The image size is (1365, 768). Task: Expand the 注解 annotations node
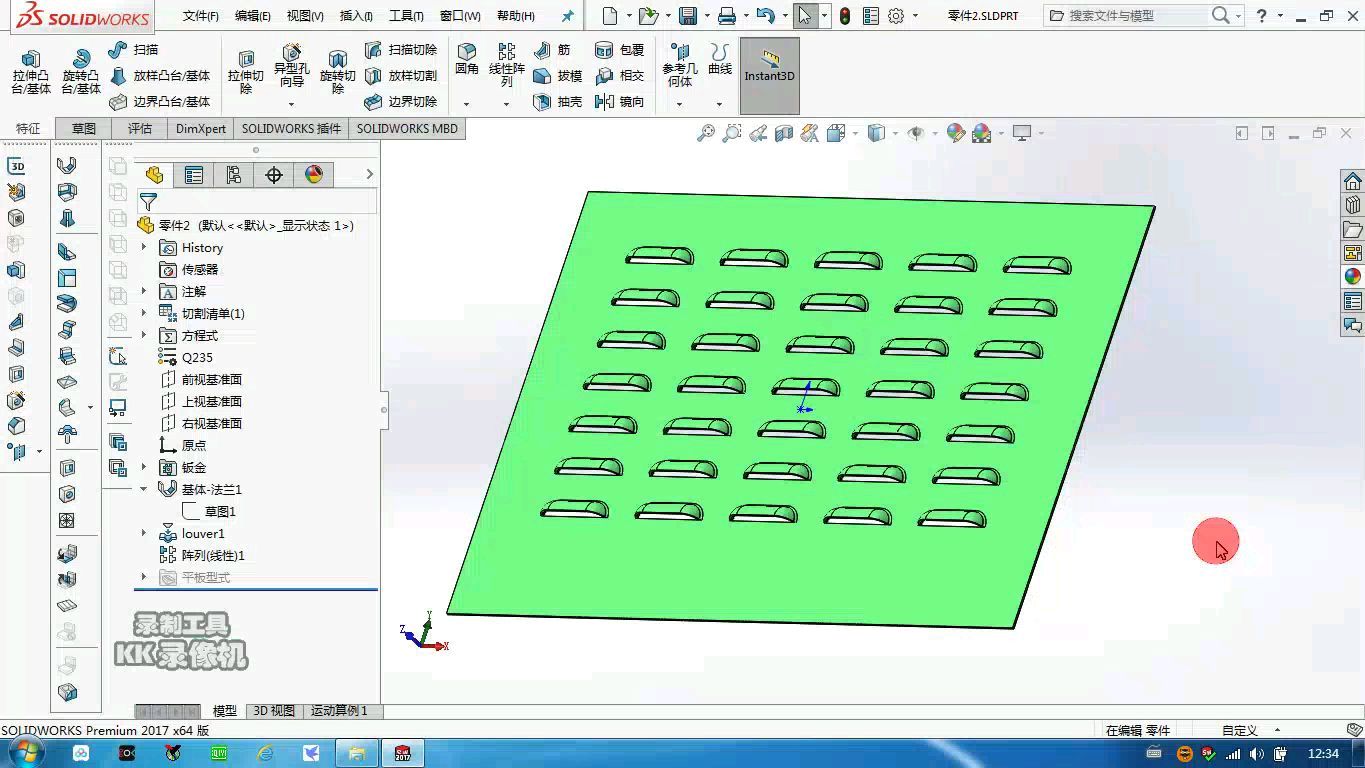[x=144, y=291]
